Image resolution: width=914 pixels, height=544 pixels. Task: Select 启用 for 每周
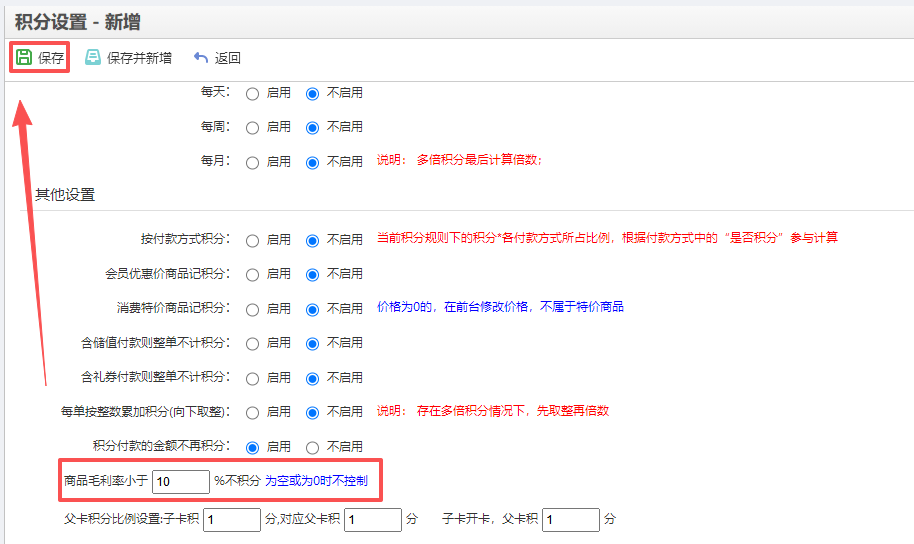[252, 128]
